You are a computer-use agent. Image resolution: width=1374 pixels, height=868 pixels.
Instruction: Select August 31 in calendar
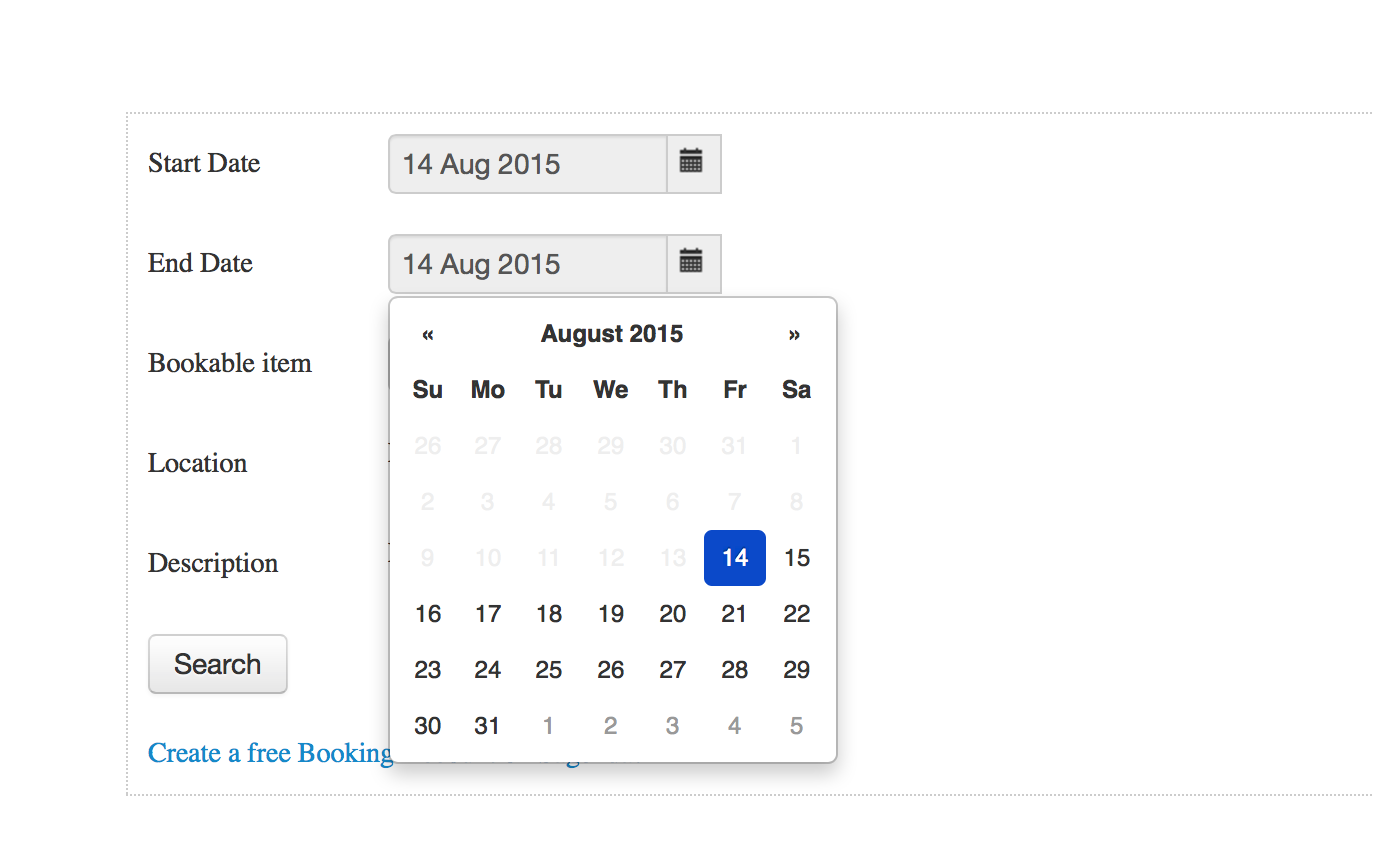(x=488, y=726)
